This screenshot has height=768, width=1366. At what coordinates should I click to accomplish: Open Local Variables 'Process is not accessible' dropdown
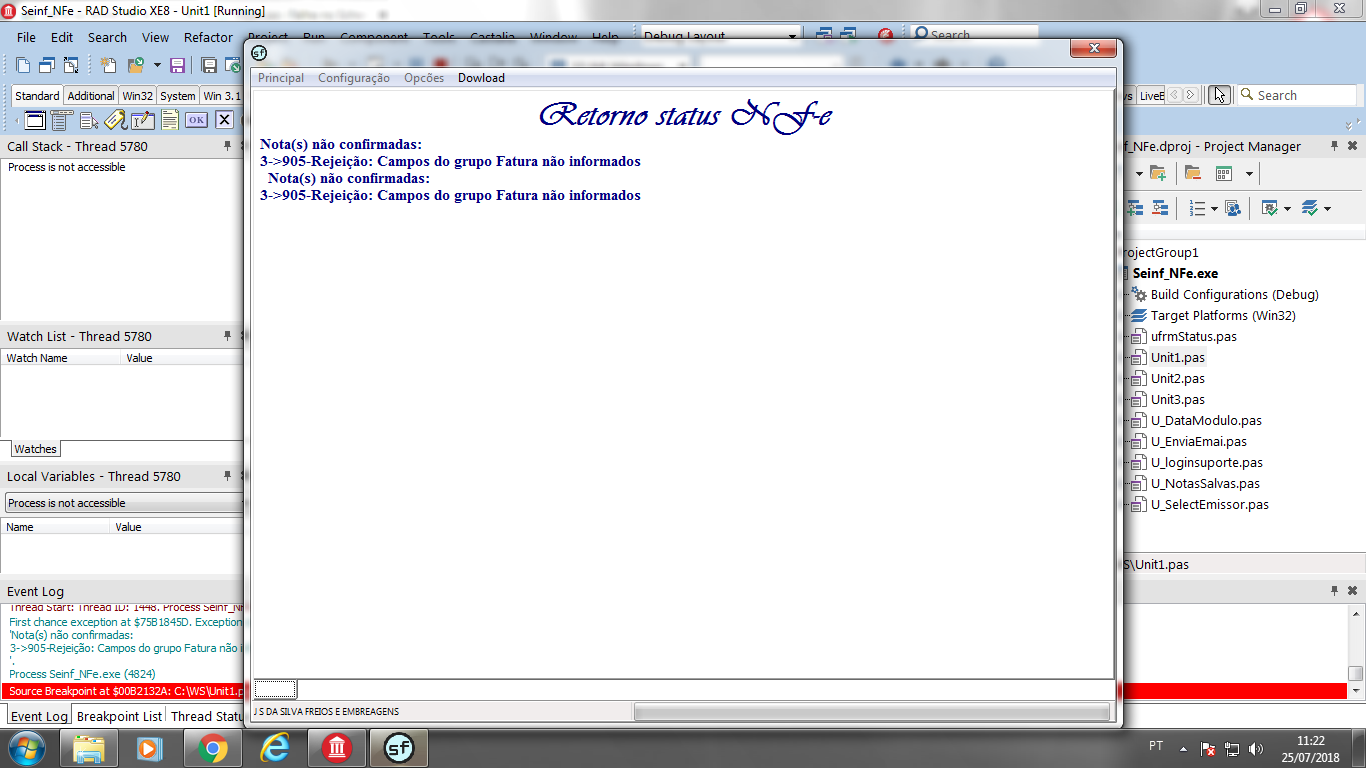(124, 503)
